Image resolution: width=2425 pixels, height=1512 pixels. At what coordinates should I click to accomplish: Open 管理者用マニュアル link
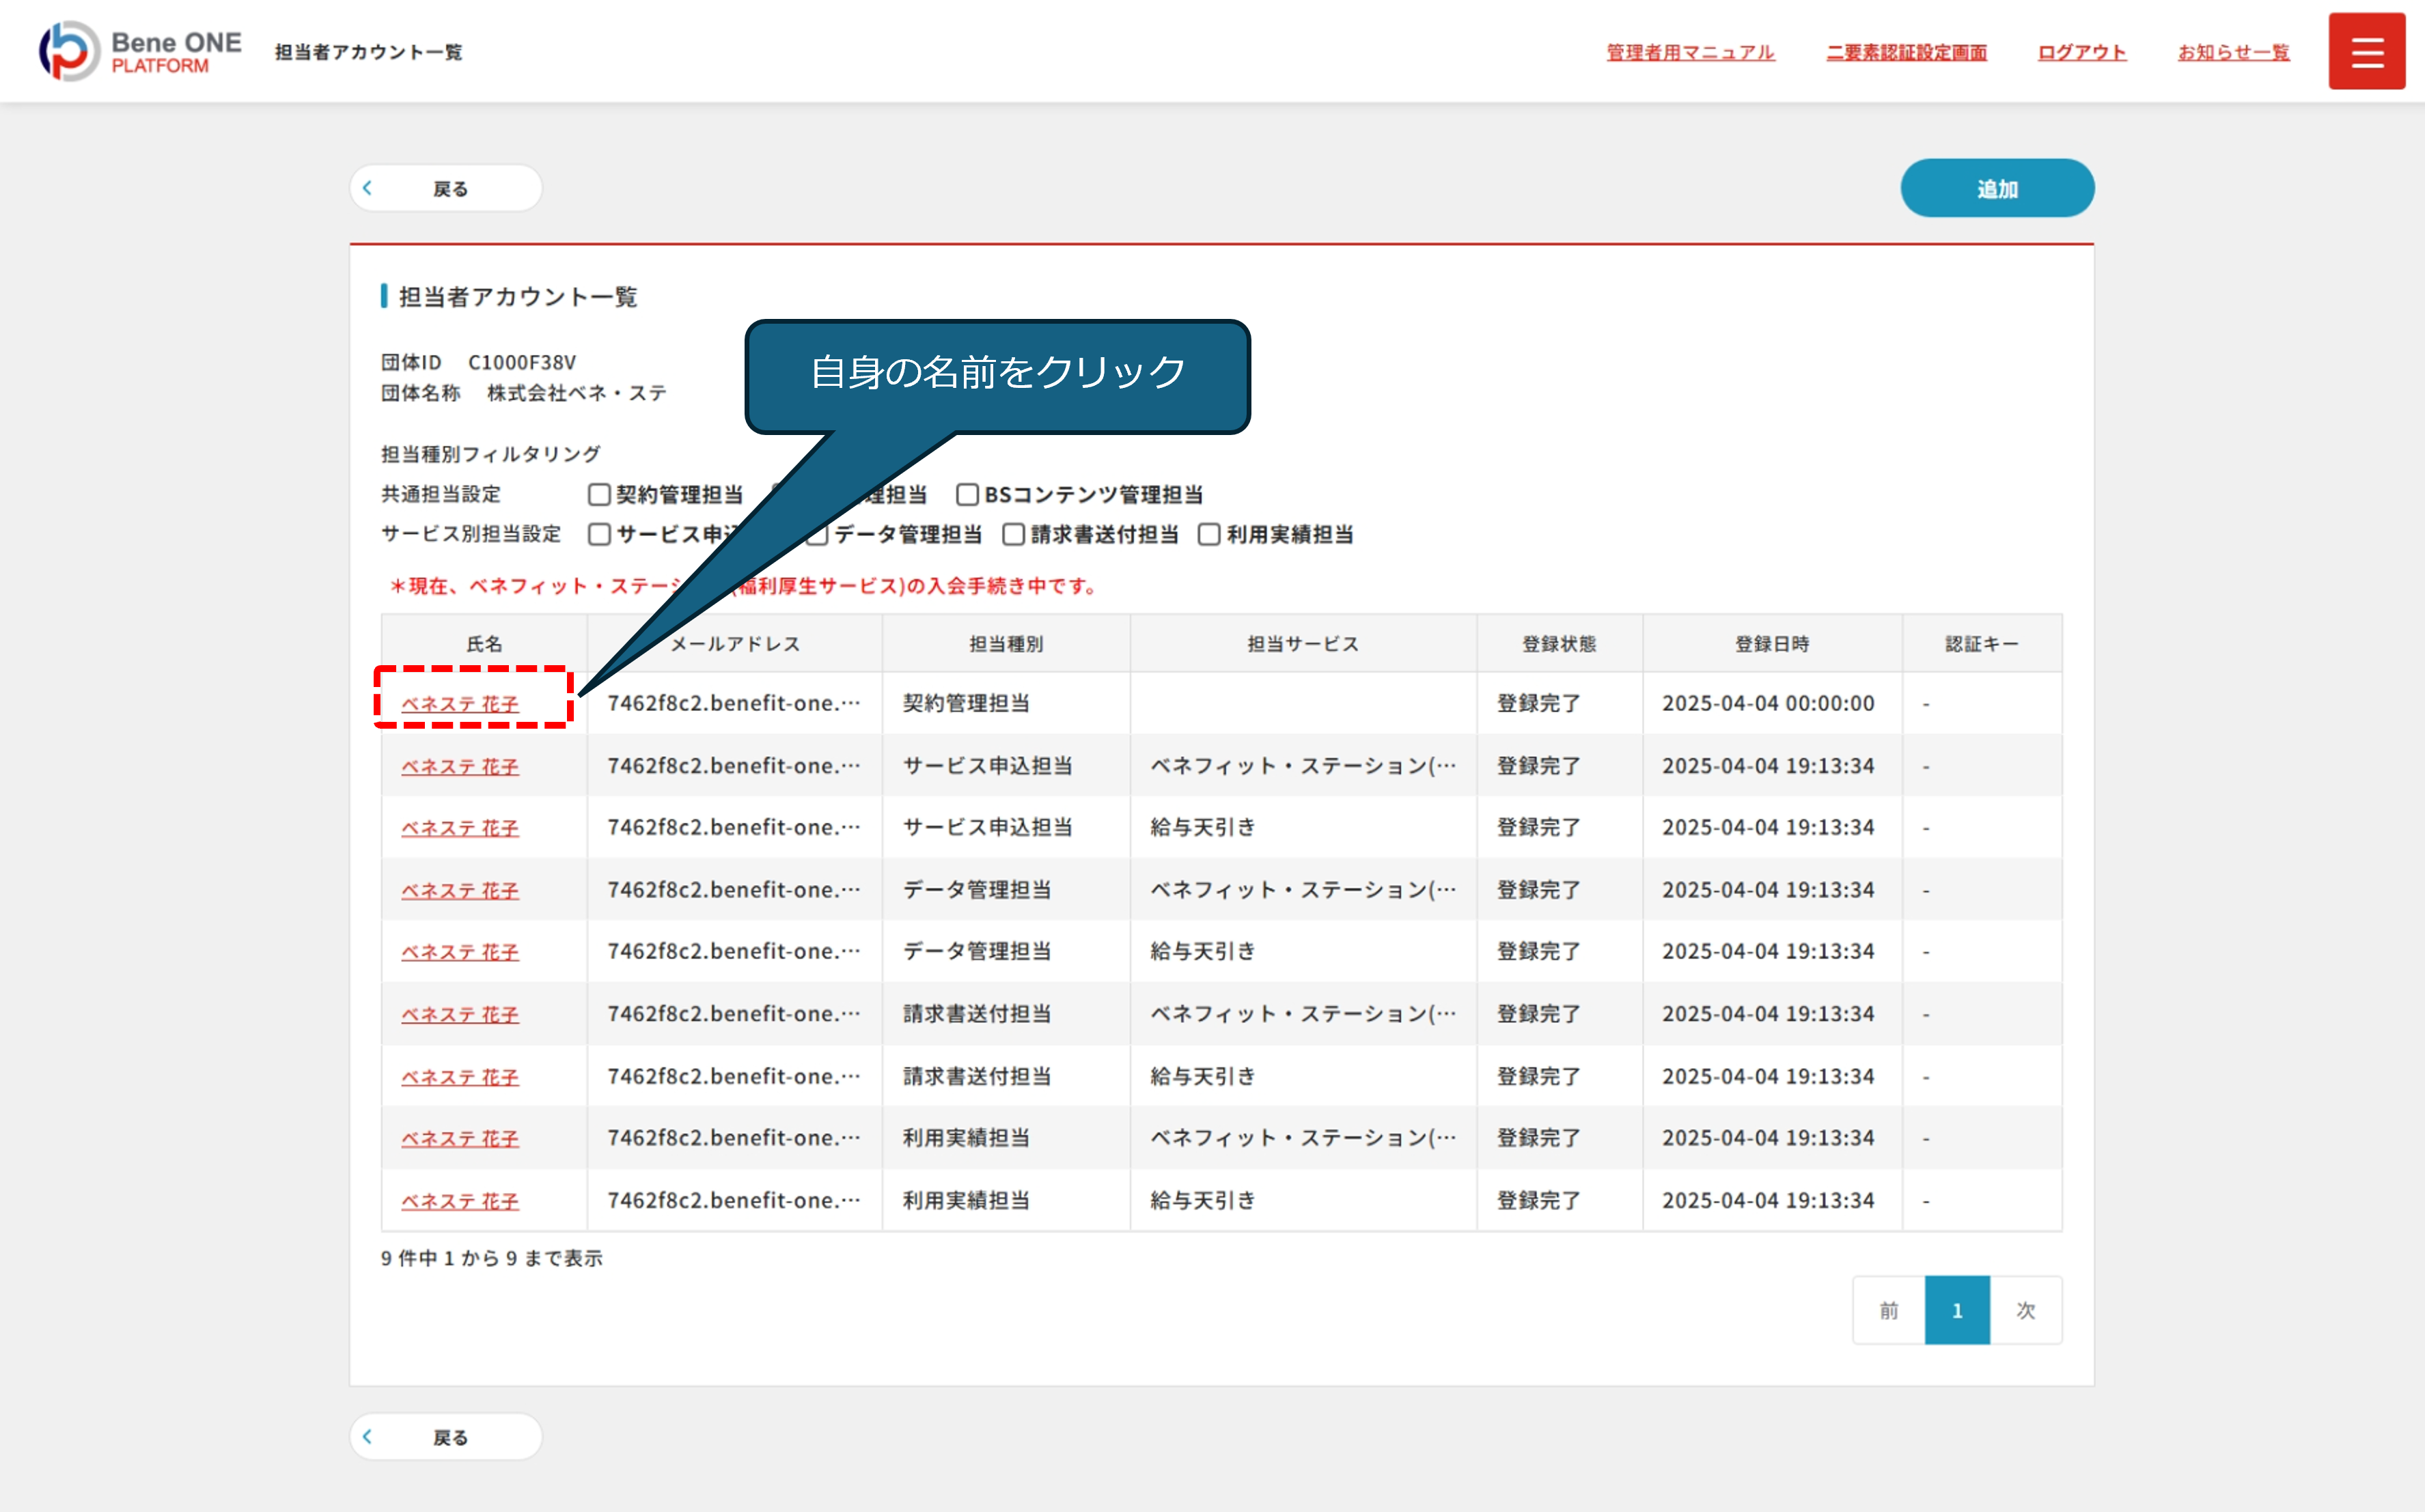click(x=1690, y=52)
